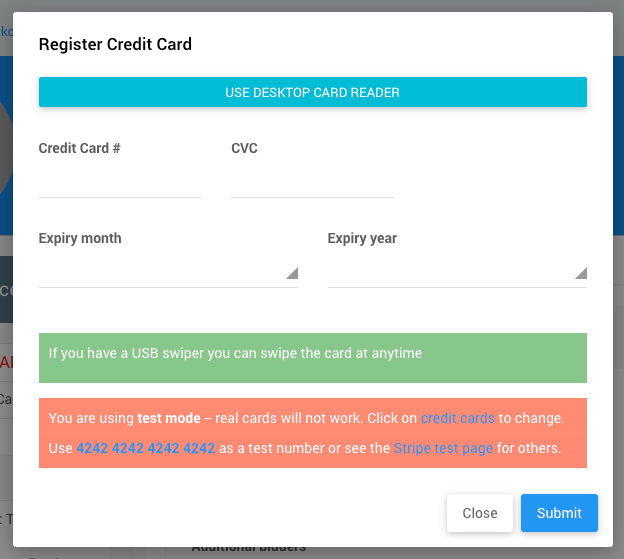The height and width of the screenshot is (559, 624).
Task: Click the Expiry year dropdown arrow triangle
Action: click(581, 273)
